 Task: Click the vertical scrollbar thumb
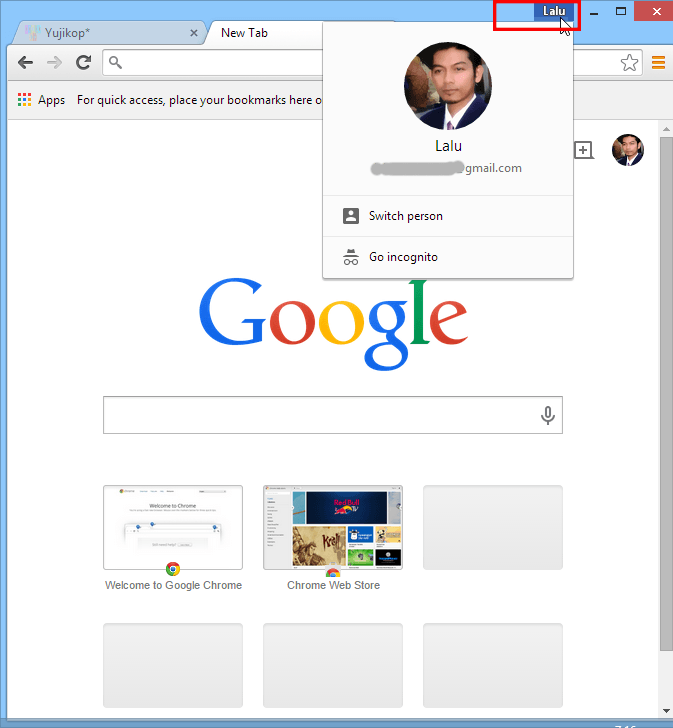(666, 394)
